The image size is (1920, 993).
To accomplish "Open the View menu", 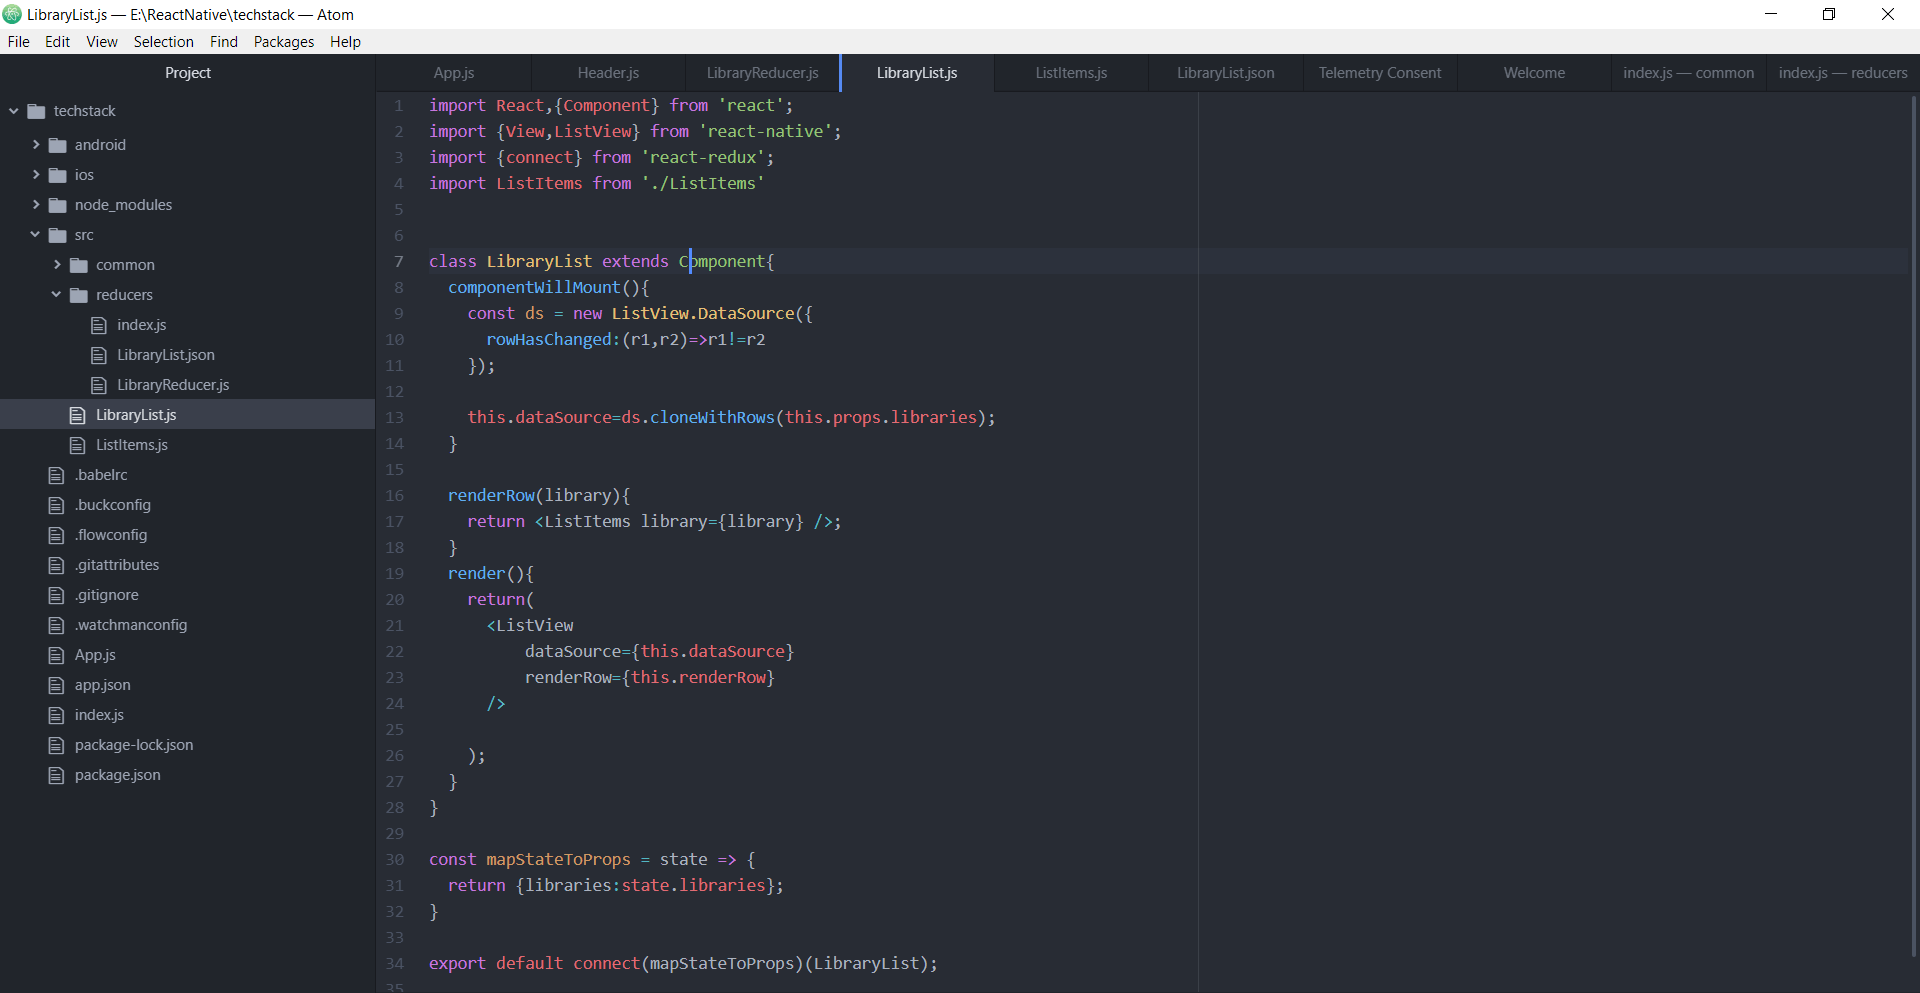I will coord(102,41).
